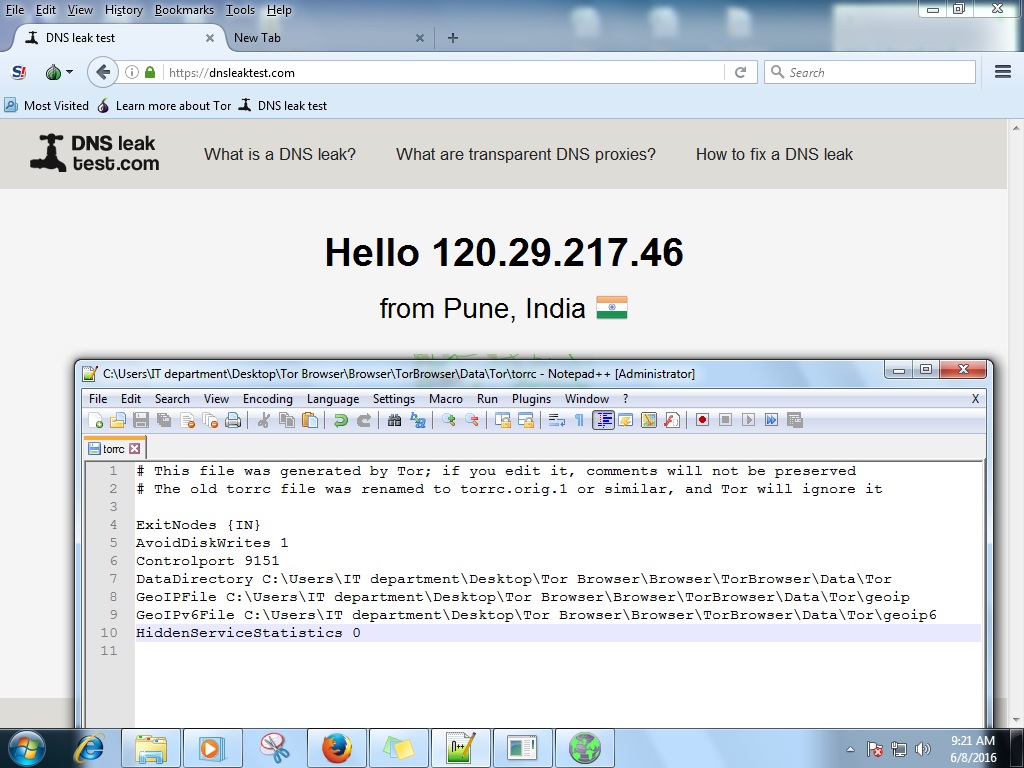Viewport: 1024px width, 768px height.
Task: Open Firefox from the taskbar
Action: [337, 748]
